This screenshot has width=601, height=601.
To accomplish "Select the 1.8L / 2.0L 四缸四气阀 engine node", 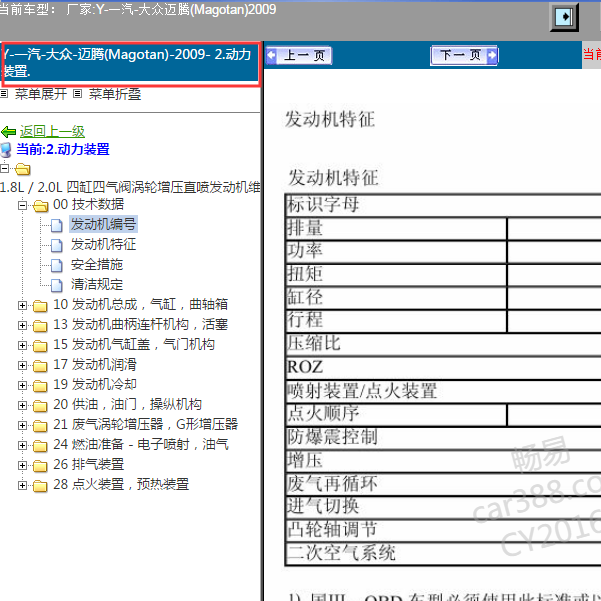I will 130,187.
